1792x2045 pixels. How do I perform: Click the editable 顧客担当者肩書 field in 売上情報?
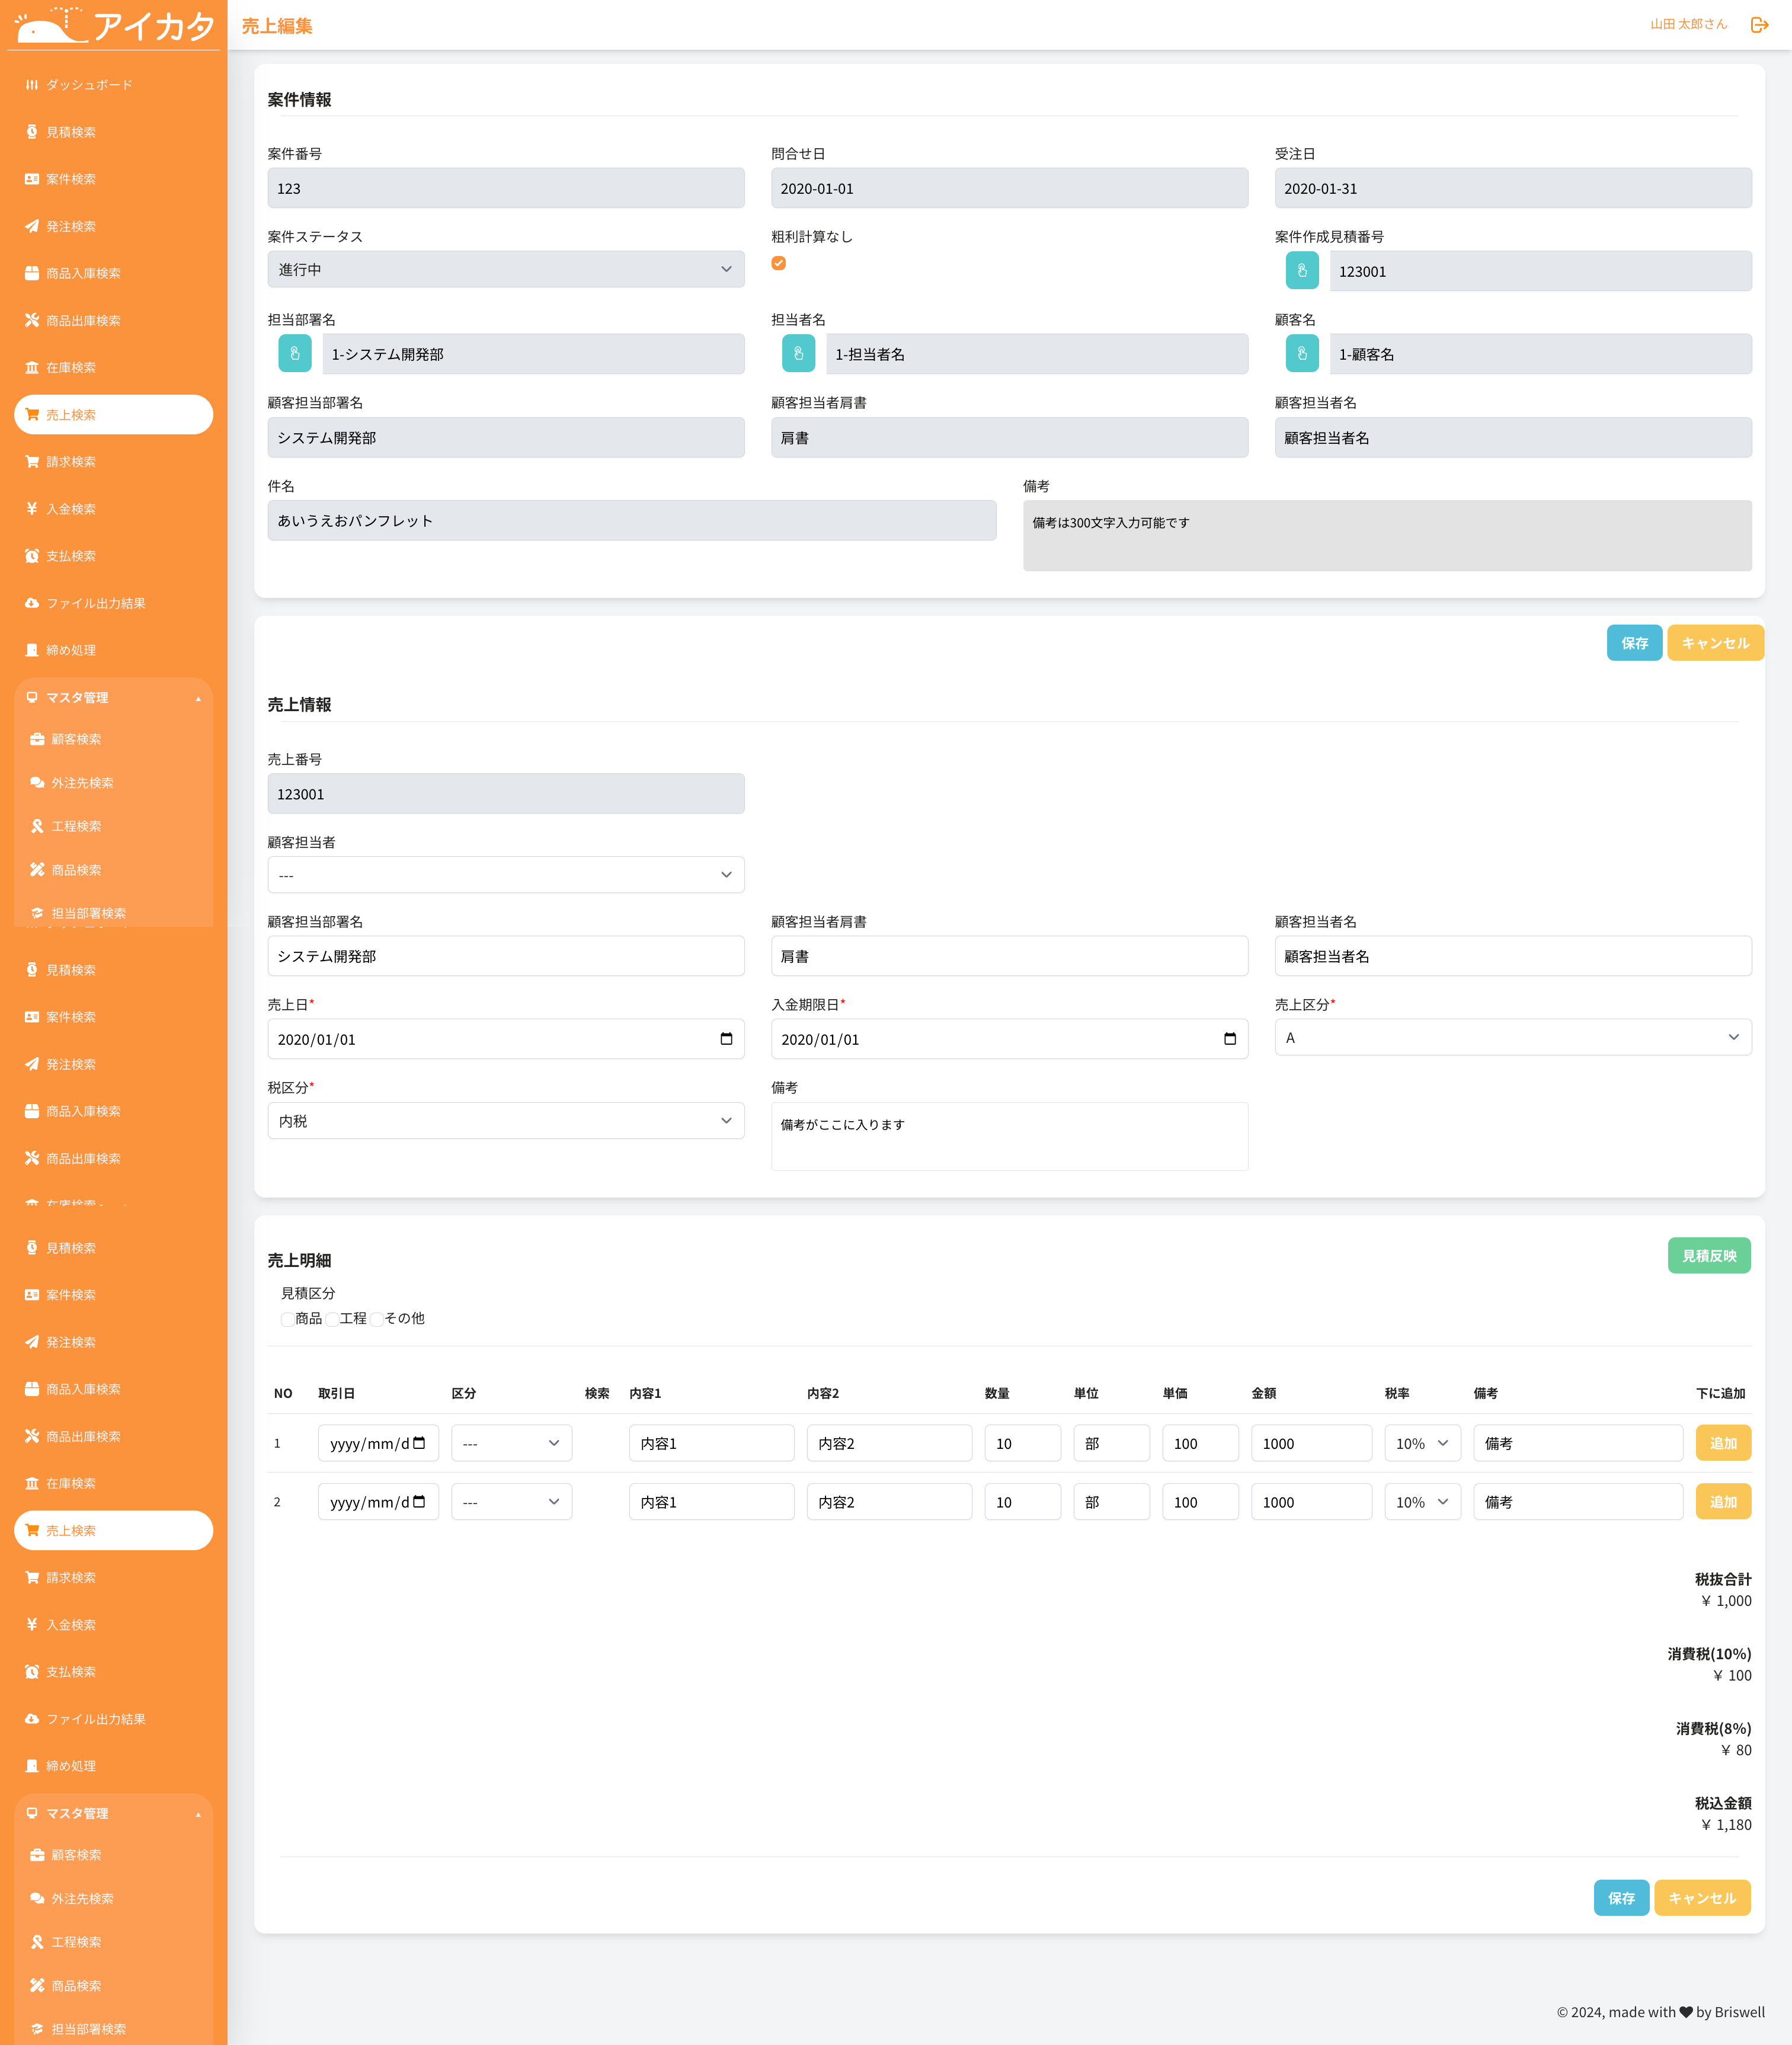[x=1009, y=956]
